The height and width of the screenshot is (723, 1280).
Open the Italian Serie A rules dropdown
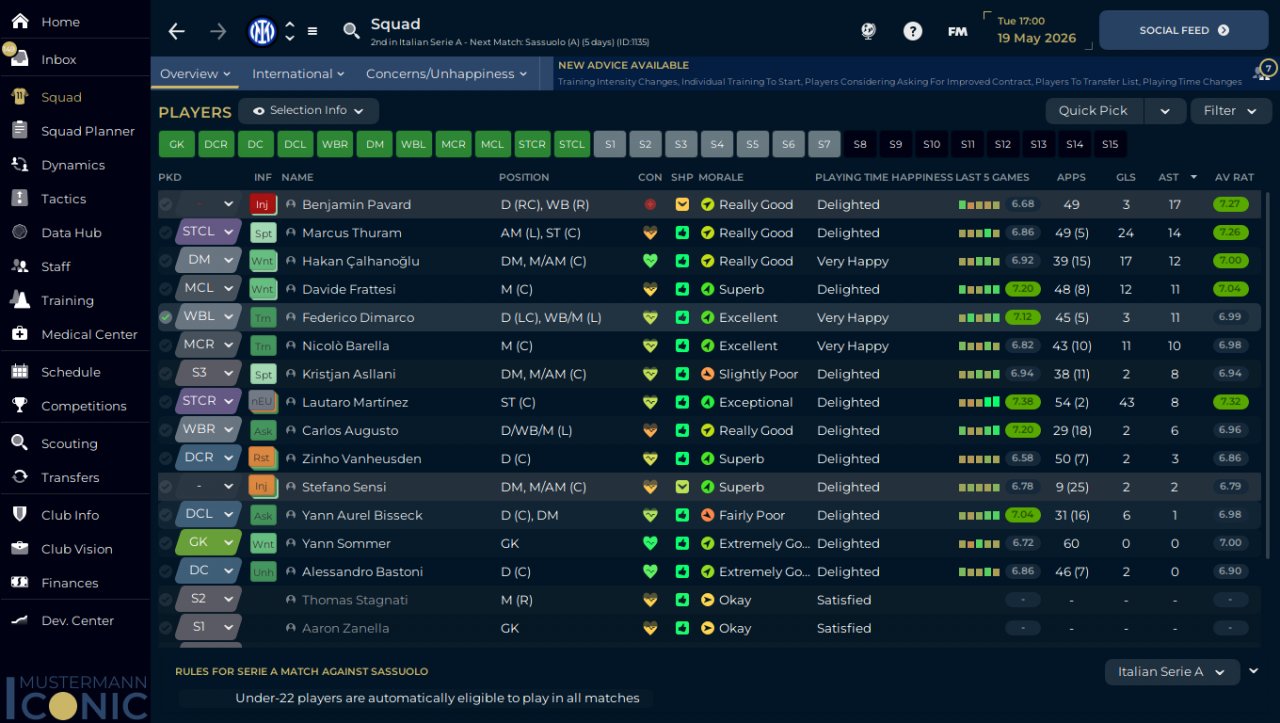click(x=1172, y=672)
